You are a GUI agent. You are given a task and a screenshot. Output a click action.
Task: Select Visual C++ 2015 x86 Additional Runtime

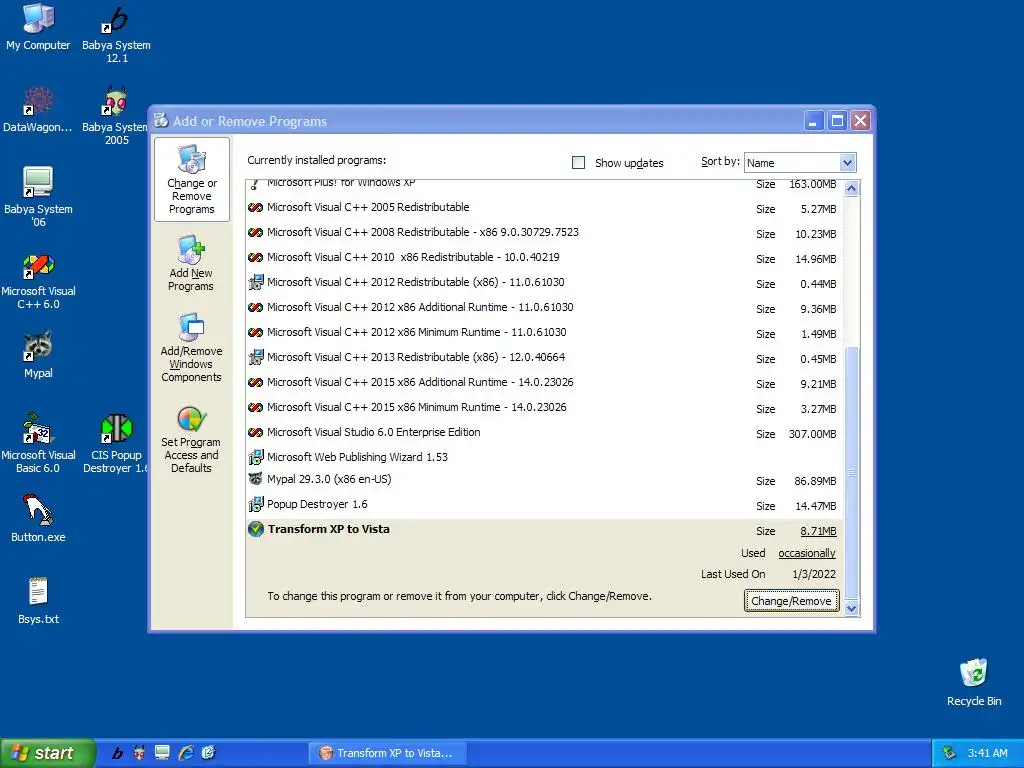(544, 383)
